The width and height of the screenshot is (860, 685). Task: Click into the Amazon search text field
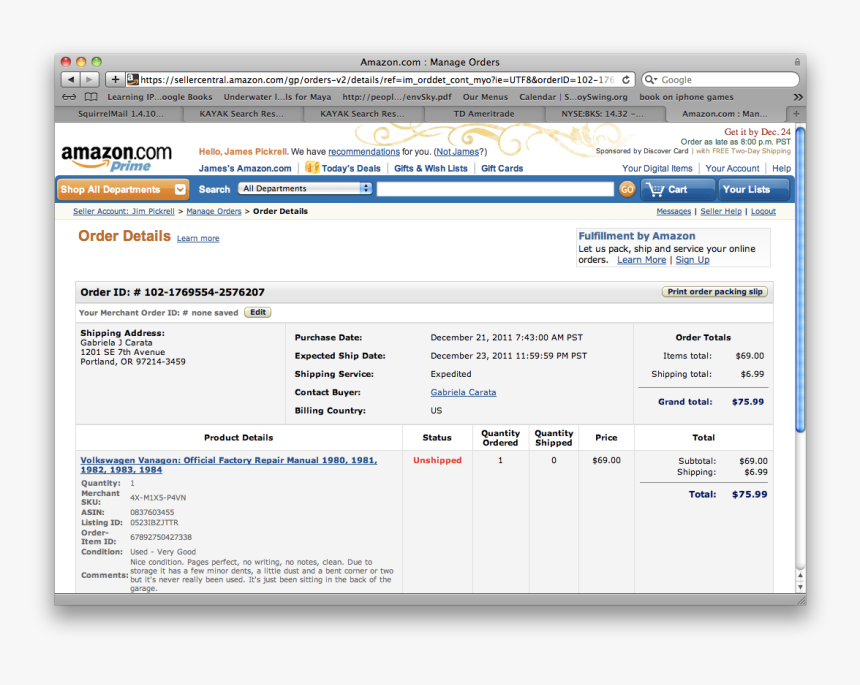pyautogui.click(x=495, y=189)
